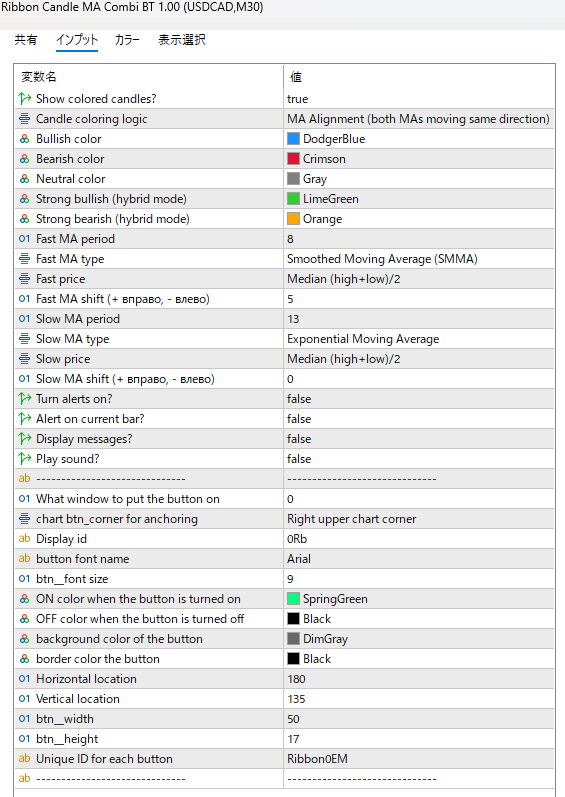Toggle the Play sound? false value
The height and width of the screenshot is (797, 565).
coord(419,459)
